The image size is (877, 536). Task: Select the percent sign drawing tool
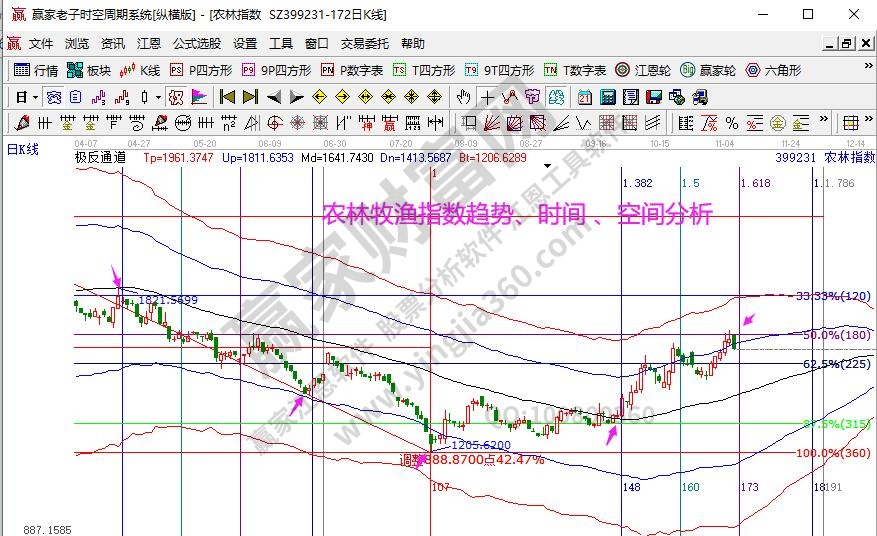pos(731,123)
